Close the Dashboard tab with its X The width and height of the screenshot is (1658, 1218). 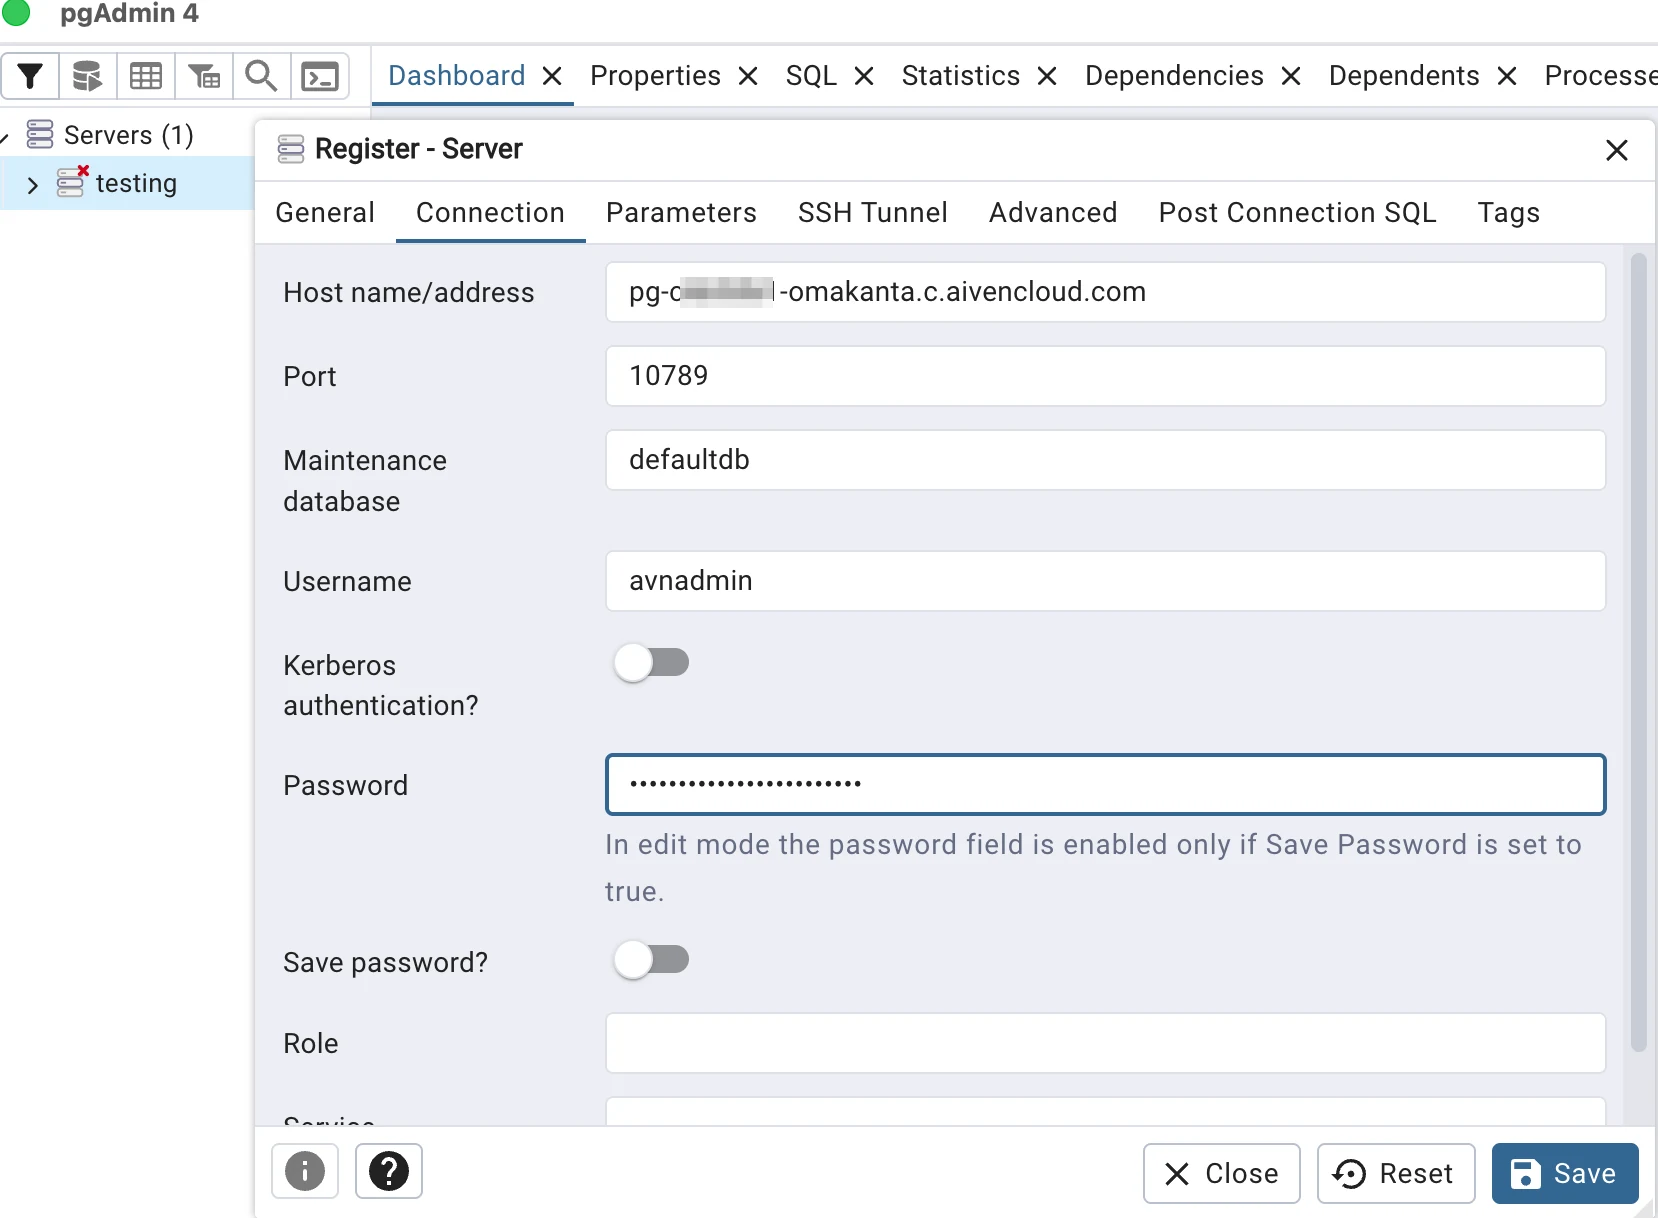(x=552, y=76)
